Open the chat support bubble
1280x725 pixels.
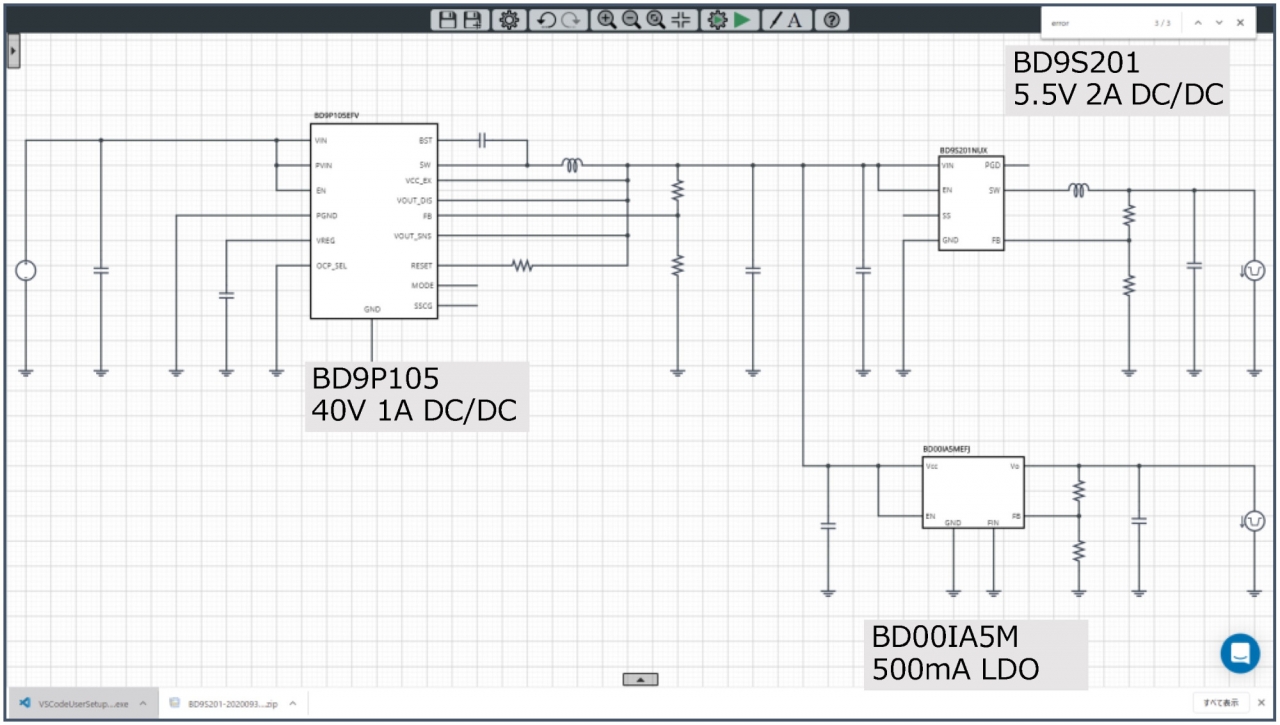click(x=1240, y=653)
